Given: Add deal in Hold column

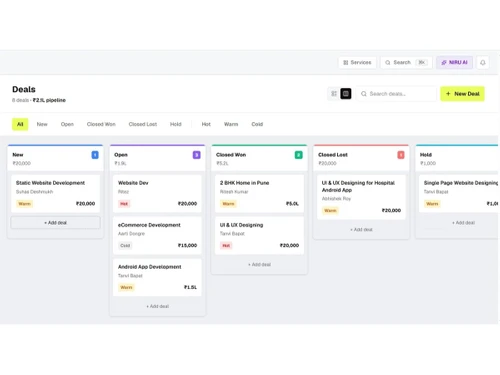Looking at the screenshot, I should [x=463, y=223].
